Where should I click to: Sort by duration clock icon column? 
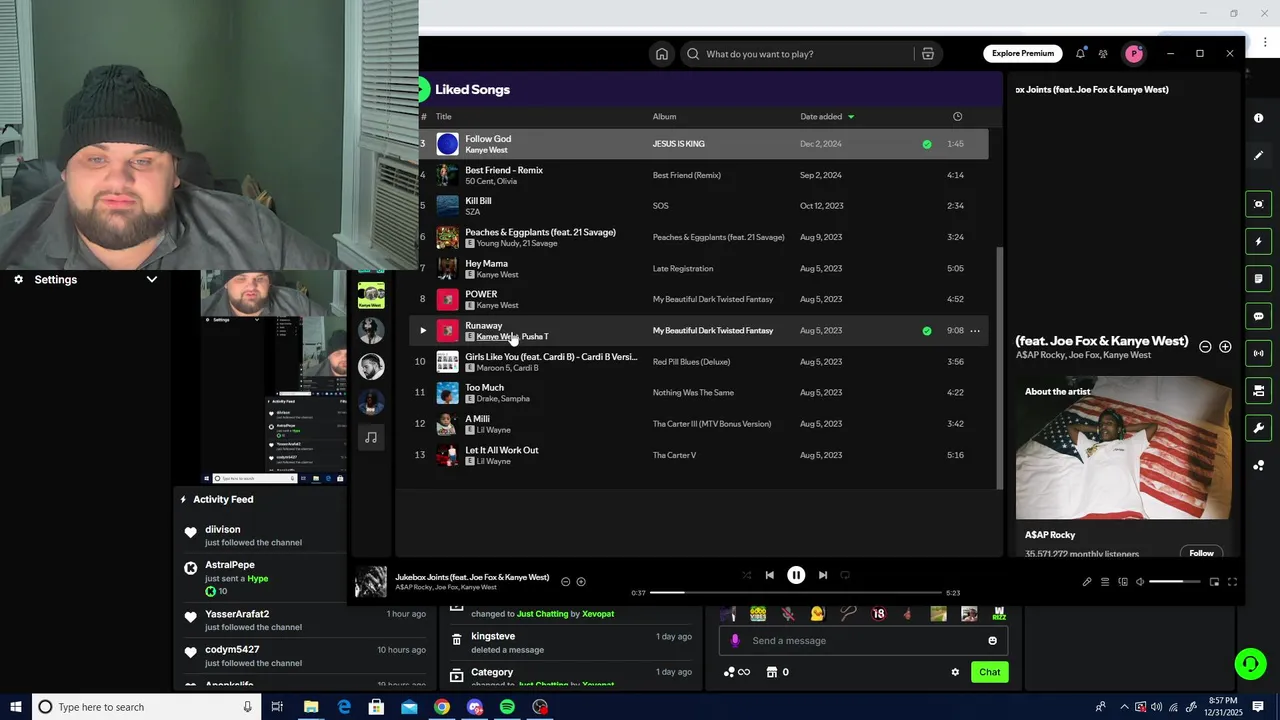tap(957, 117)
